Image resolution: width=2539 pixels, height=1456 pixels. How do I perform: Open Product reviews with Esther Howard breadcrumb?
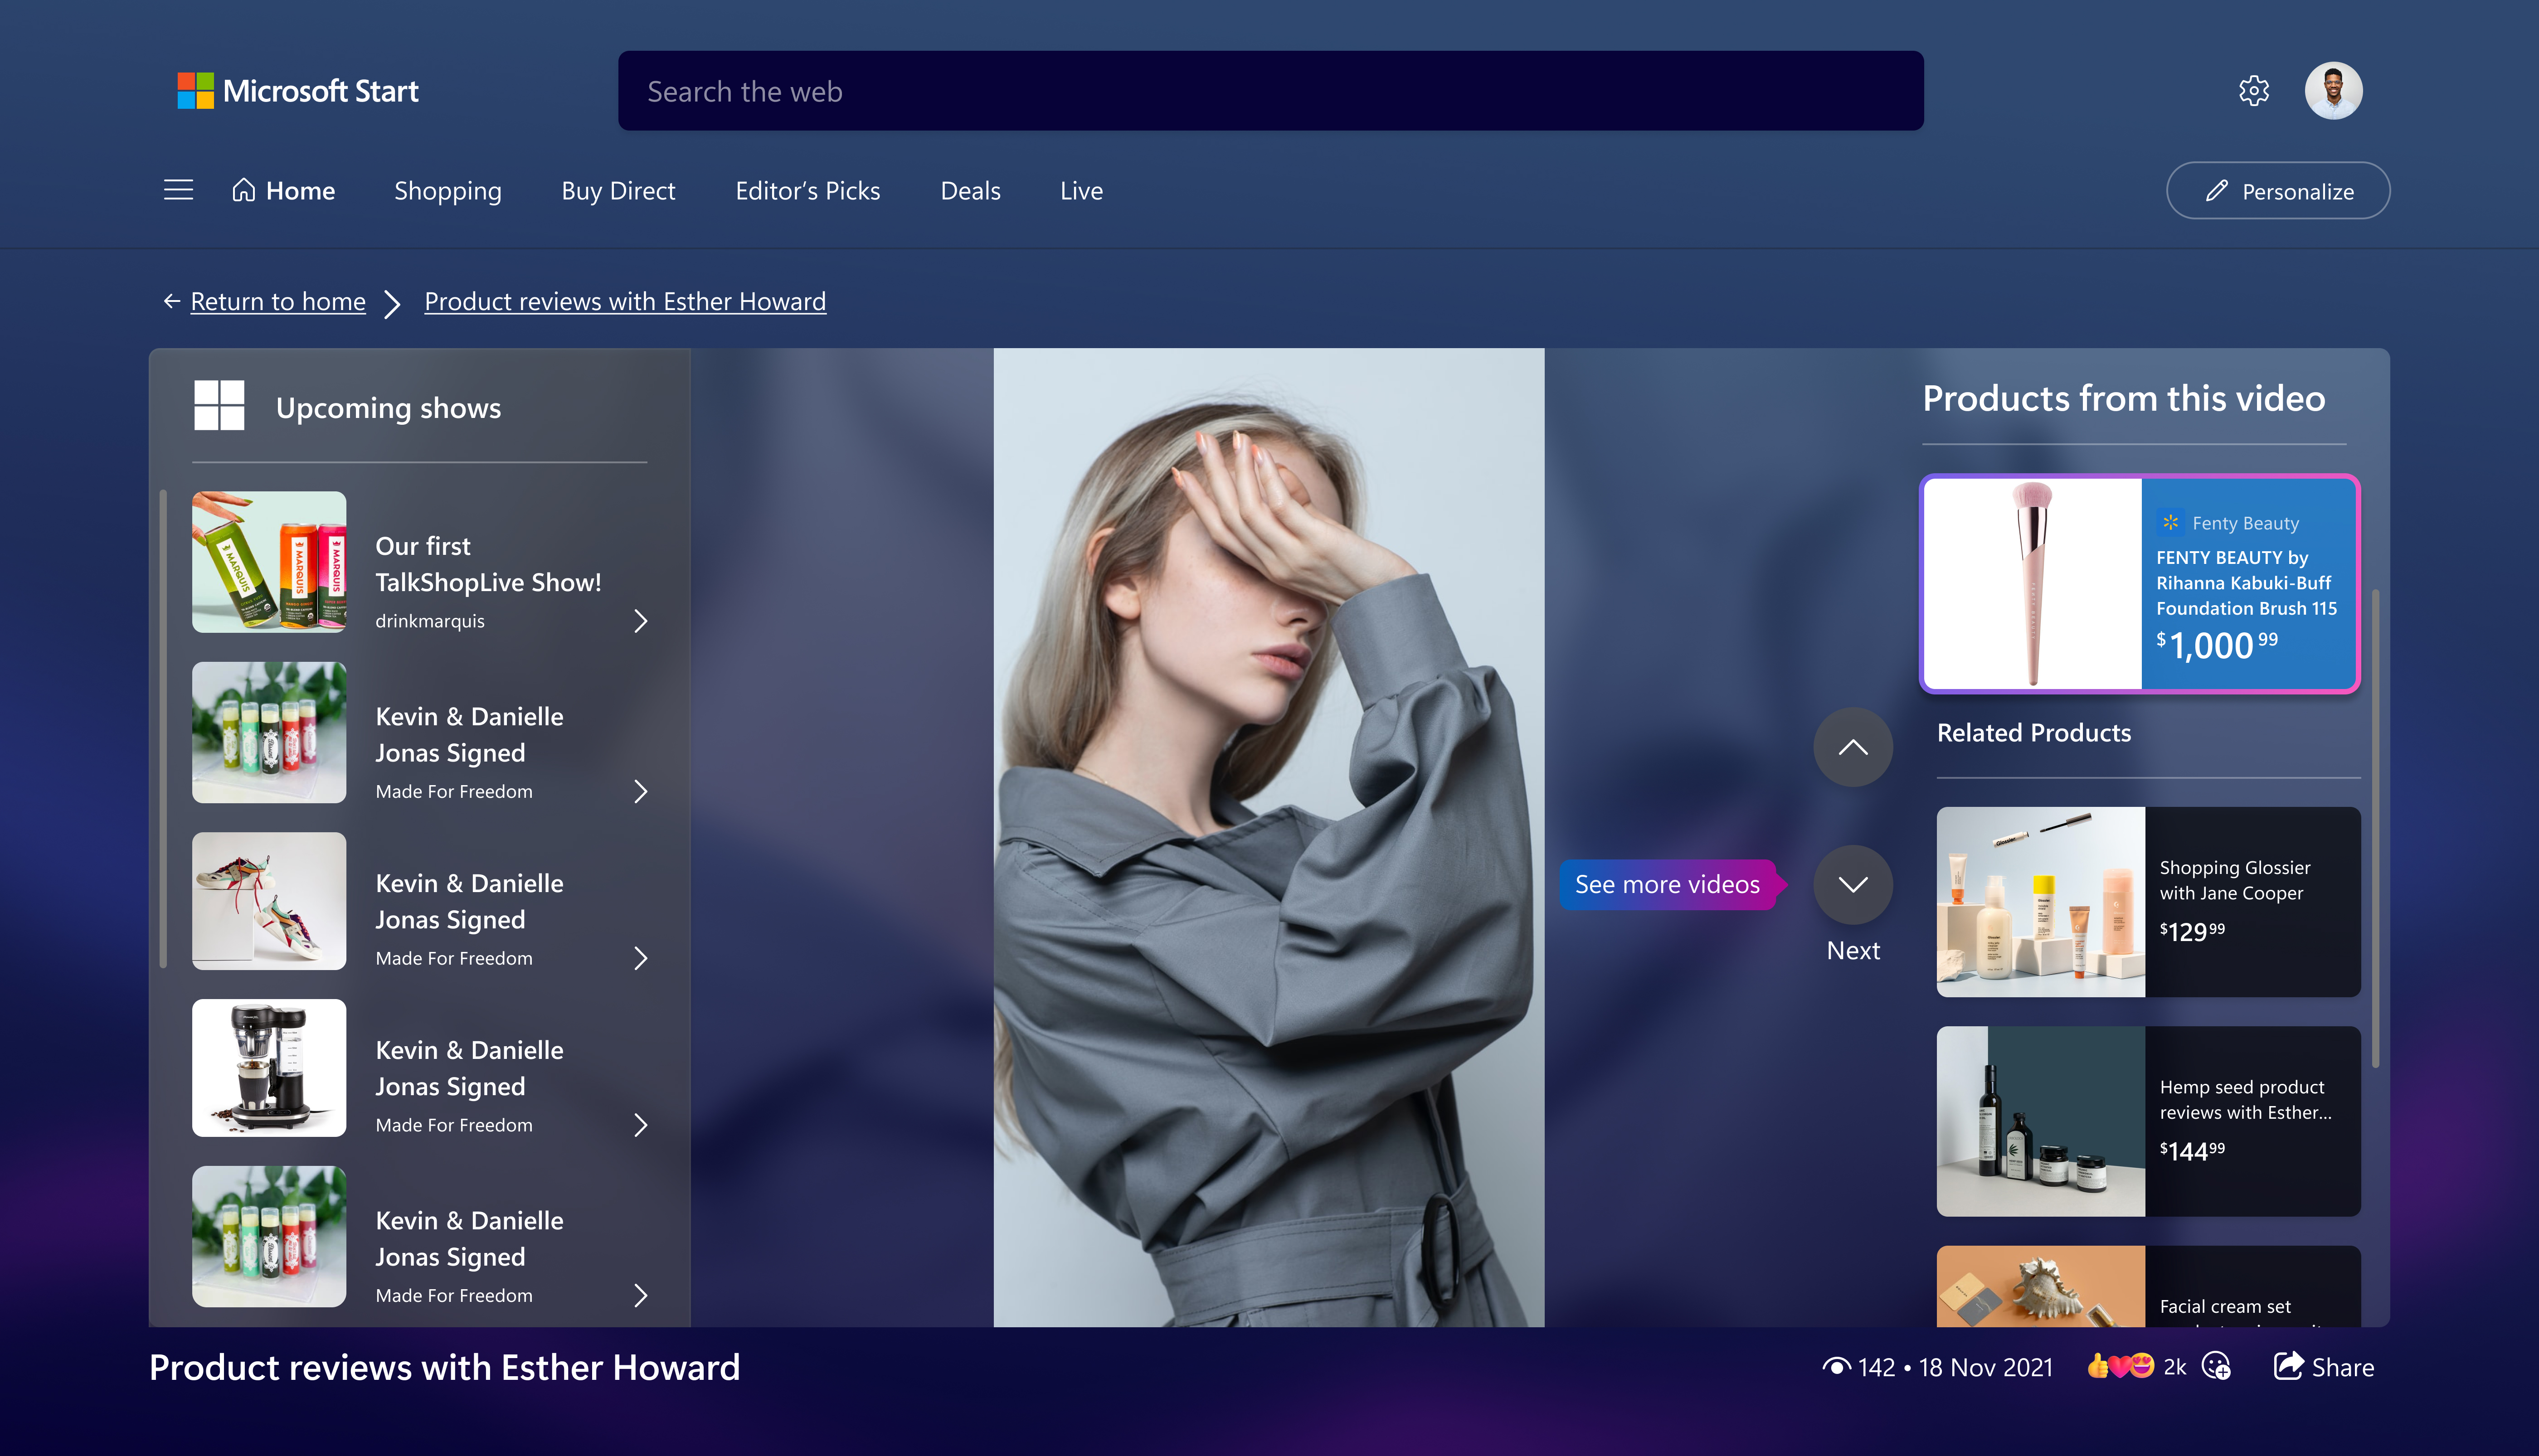(625, 301)
